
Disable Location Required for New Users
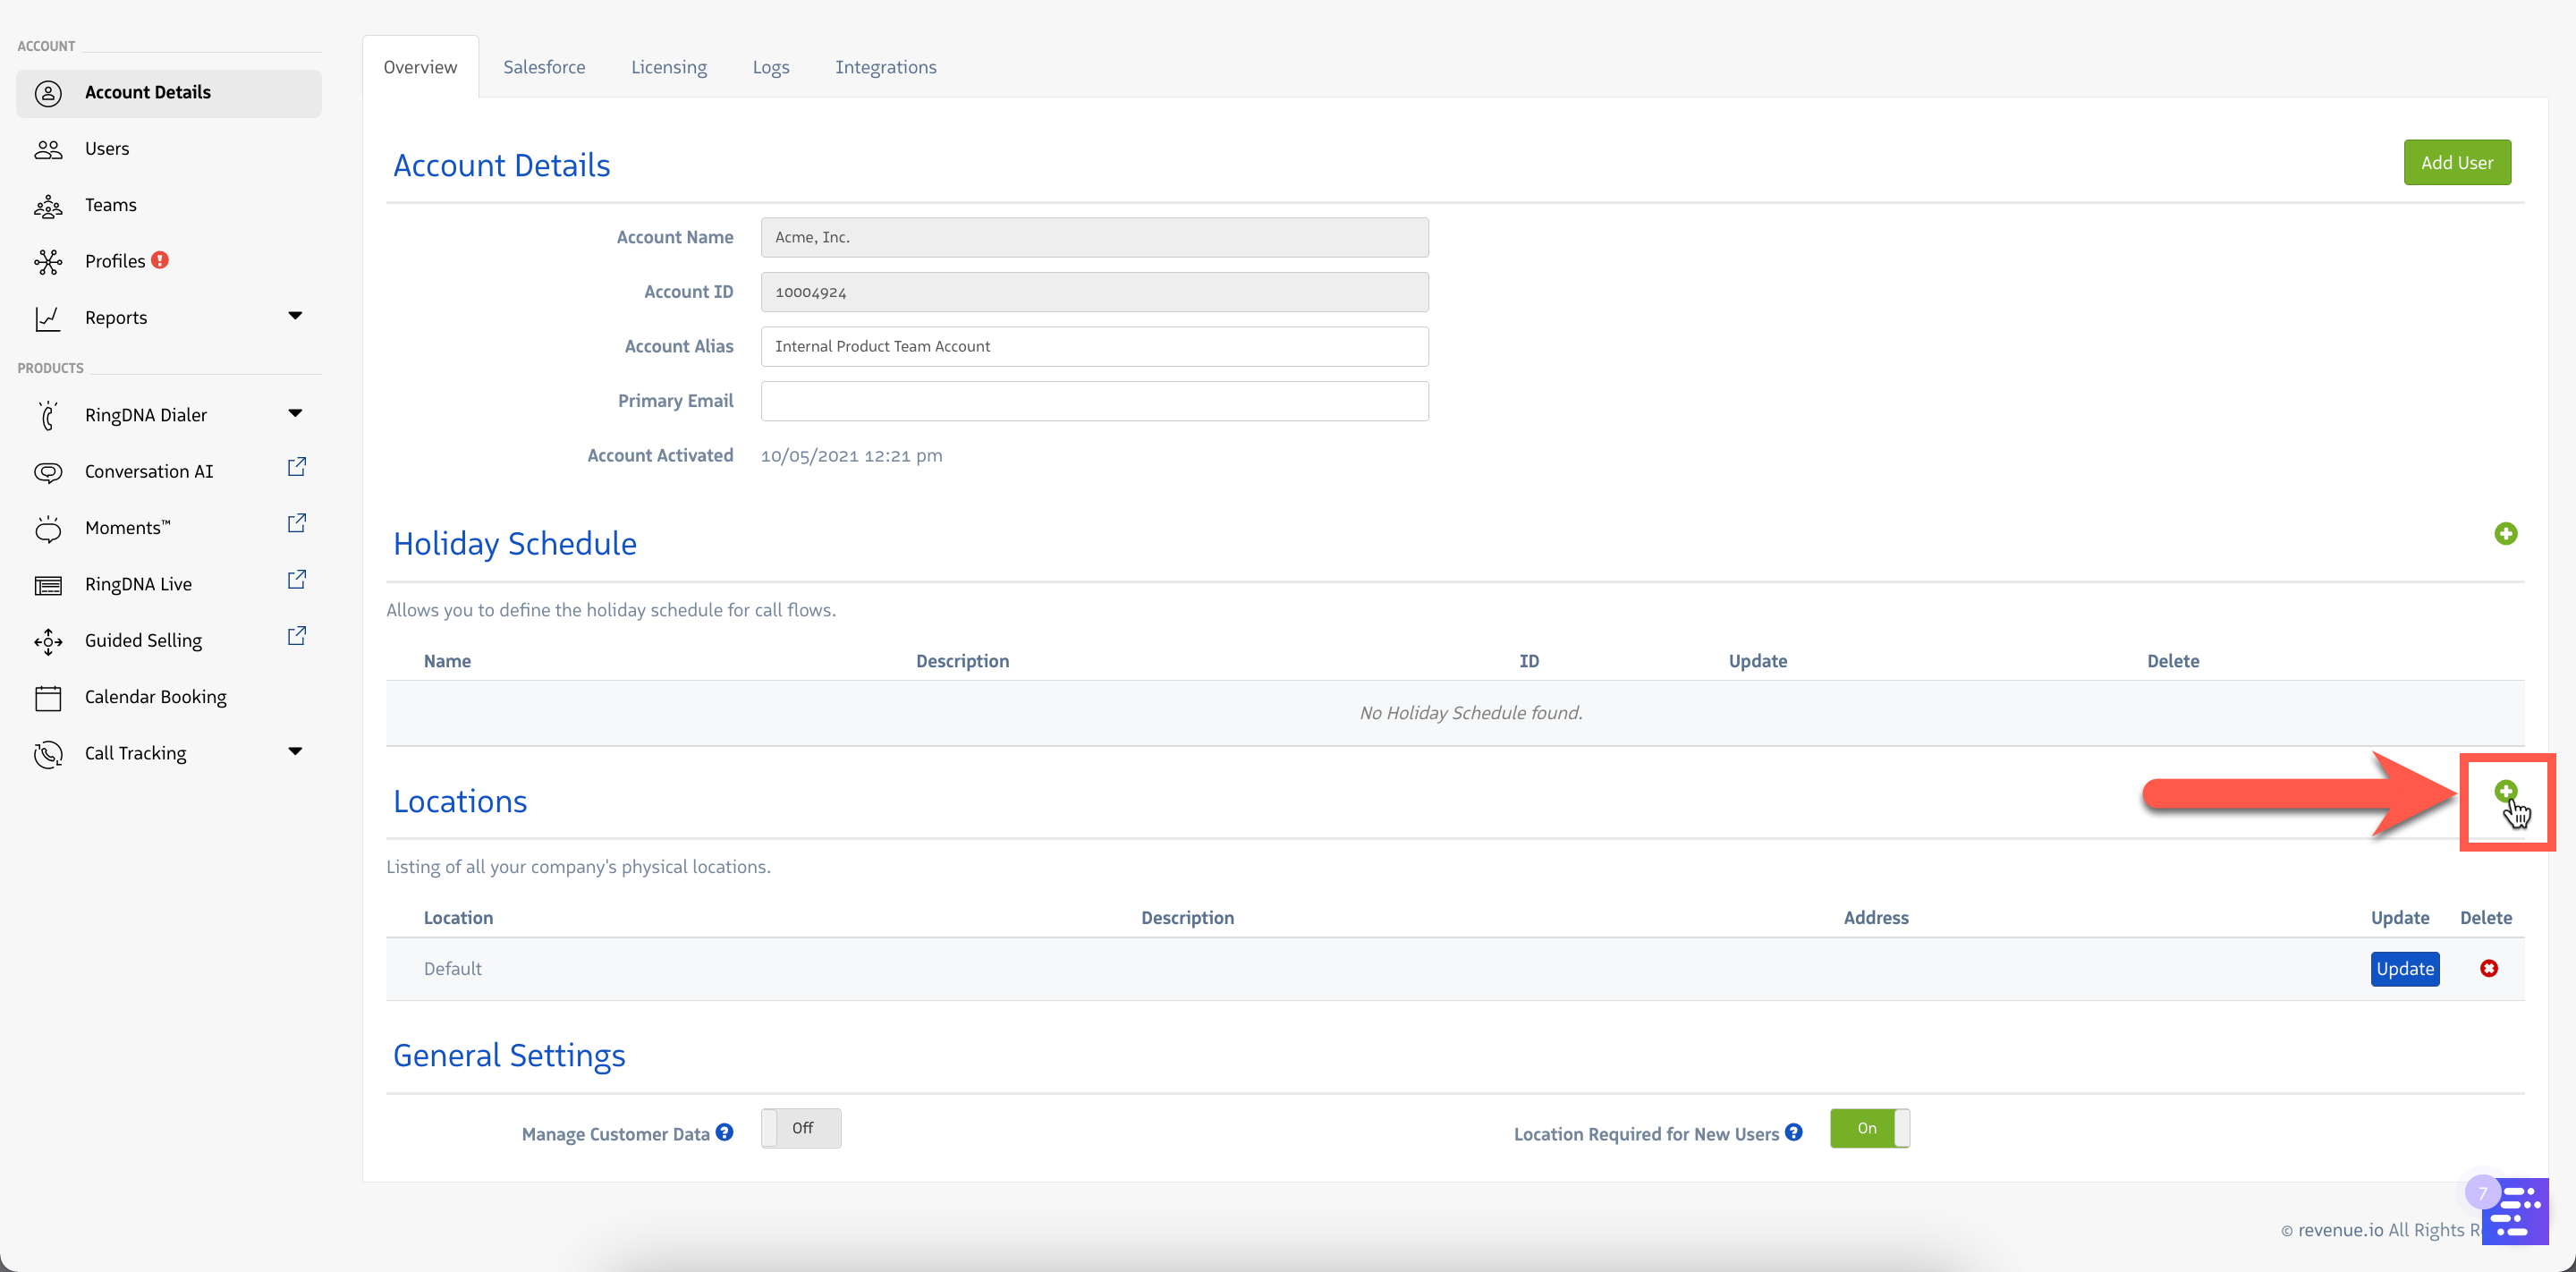1869,1128
